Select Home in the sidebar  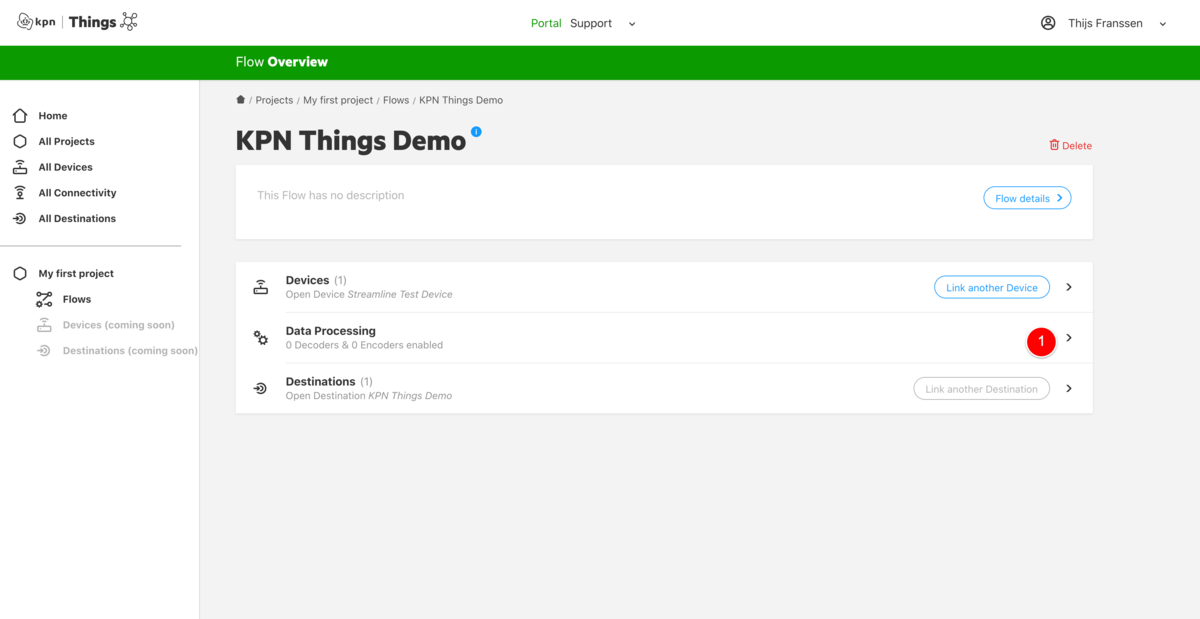pos(53,116)
